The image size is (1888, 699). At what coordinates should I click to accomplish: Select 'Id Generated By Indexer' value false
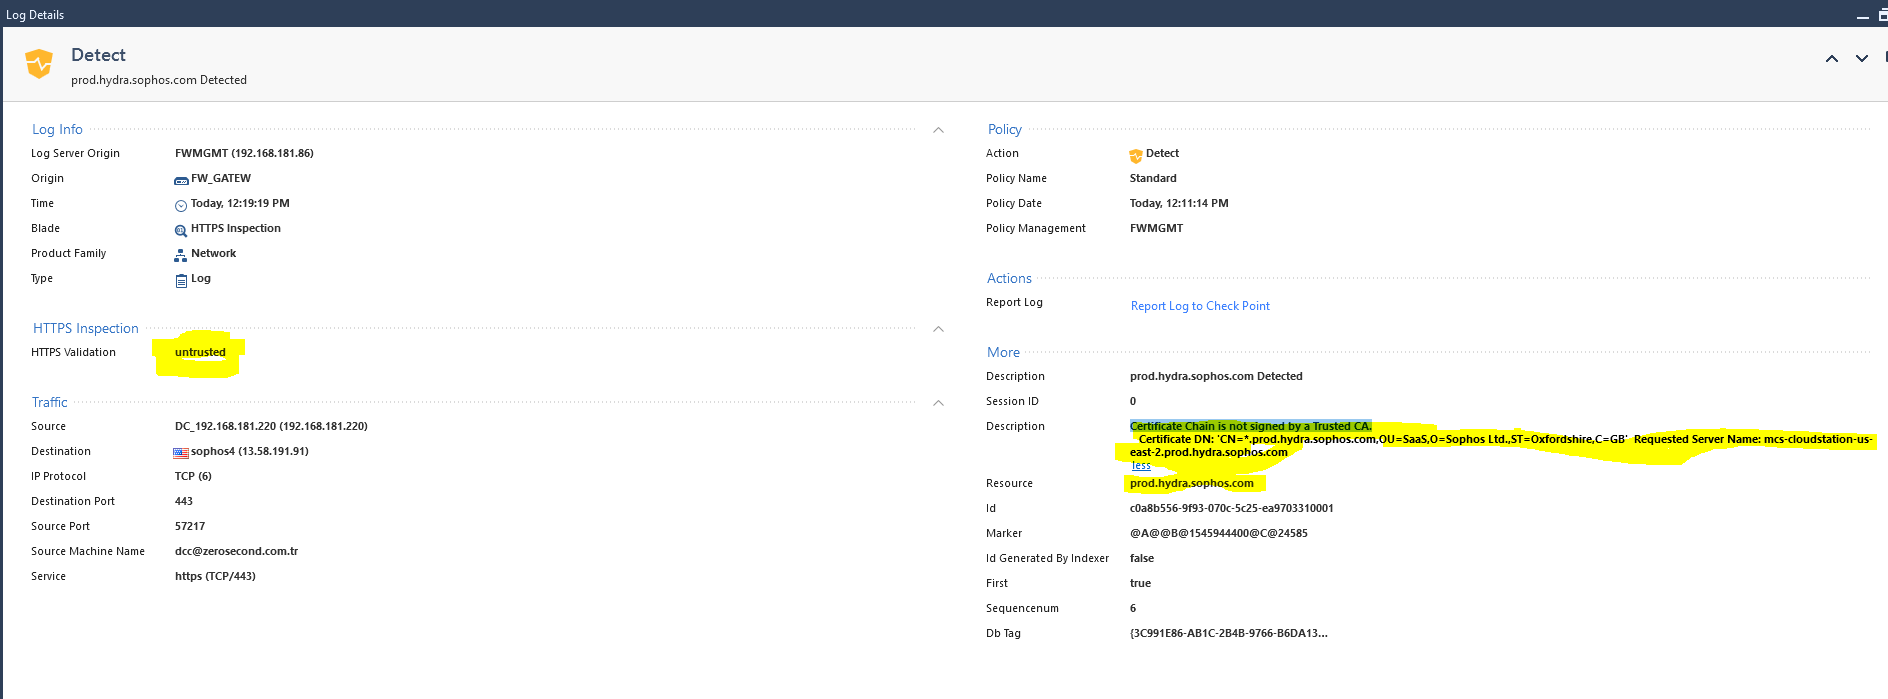[x=1142, y=558]
